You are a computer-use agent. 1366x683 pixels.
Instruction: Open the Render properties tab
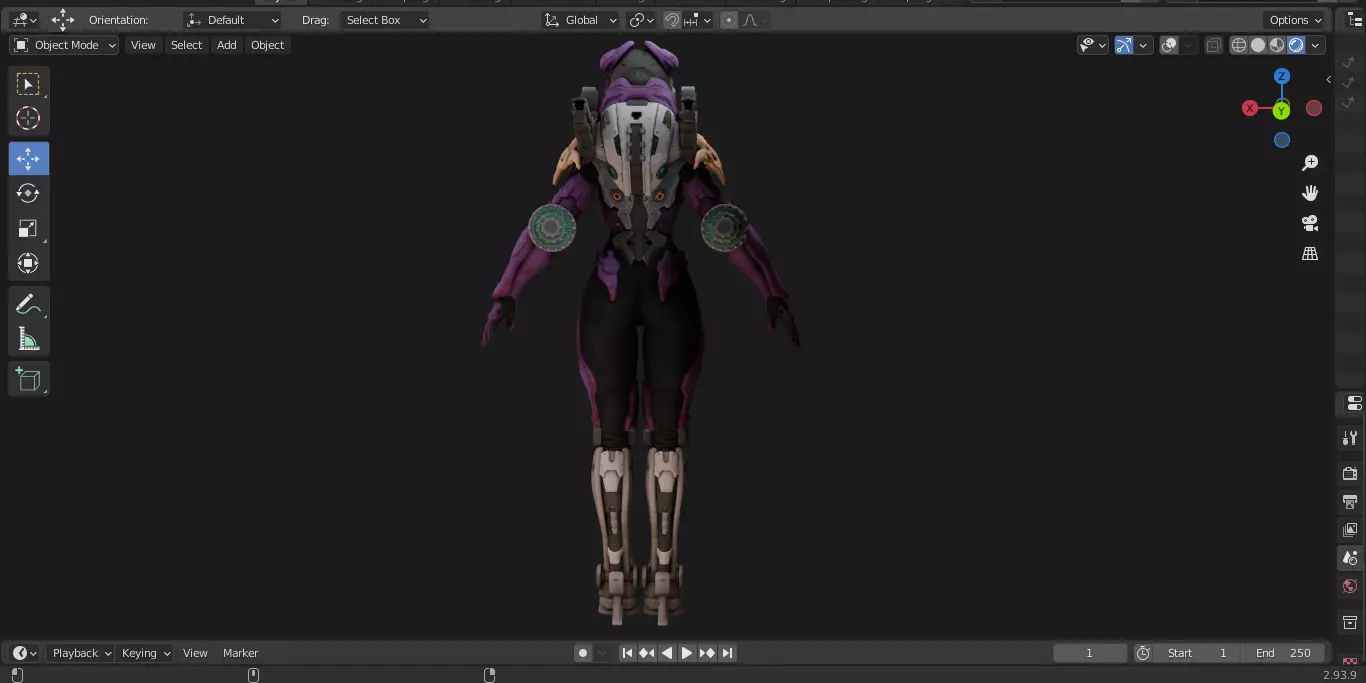1350,473
